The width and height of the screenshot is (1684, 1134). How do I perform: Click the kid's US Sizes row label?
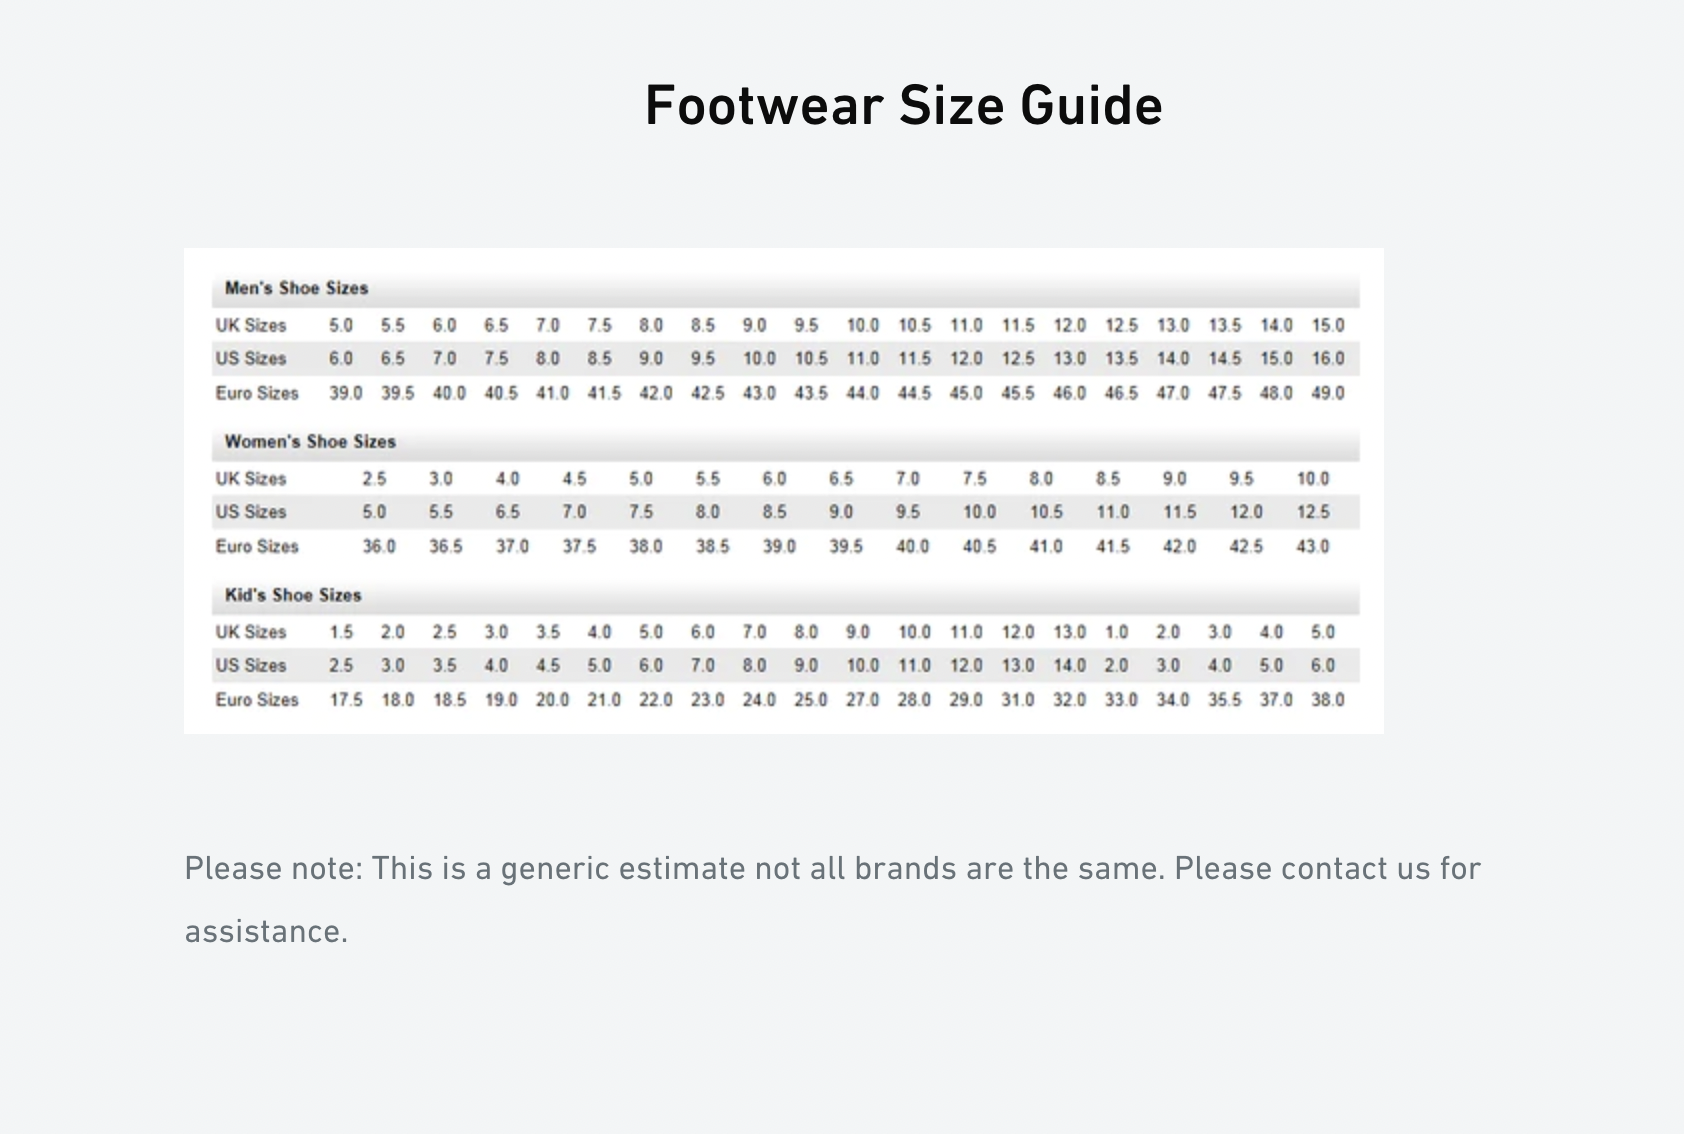[251, 665]
